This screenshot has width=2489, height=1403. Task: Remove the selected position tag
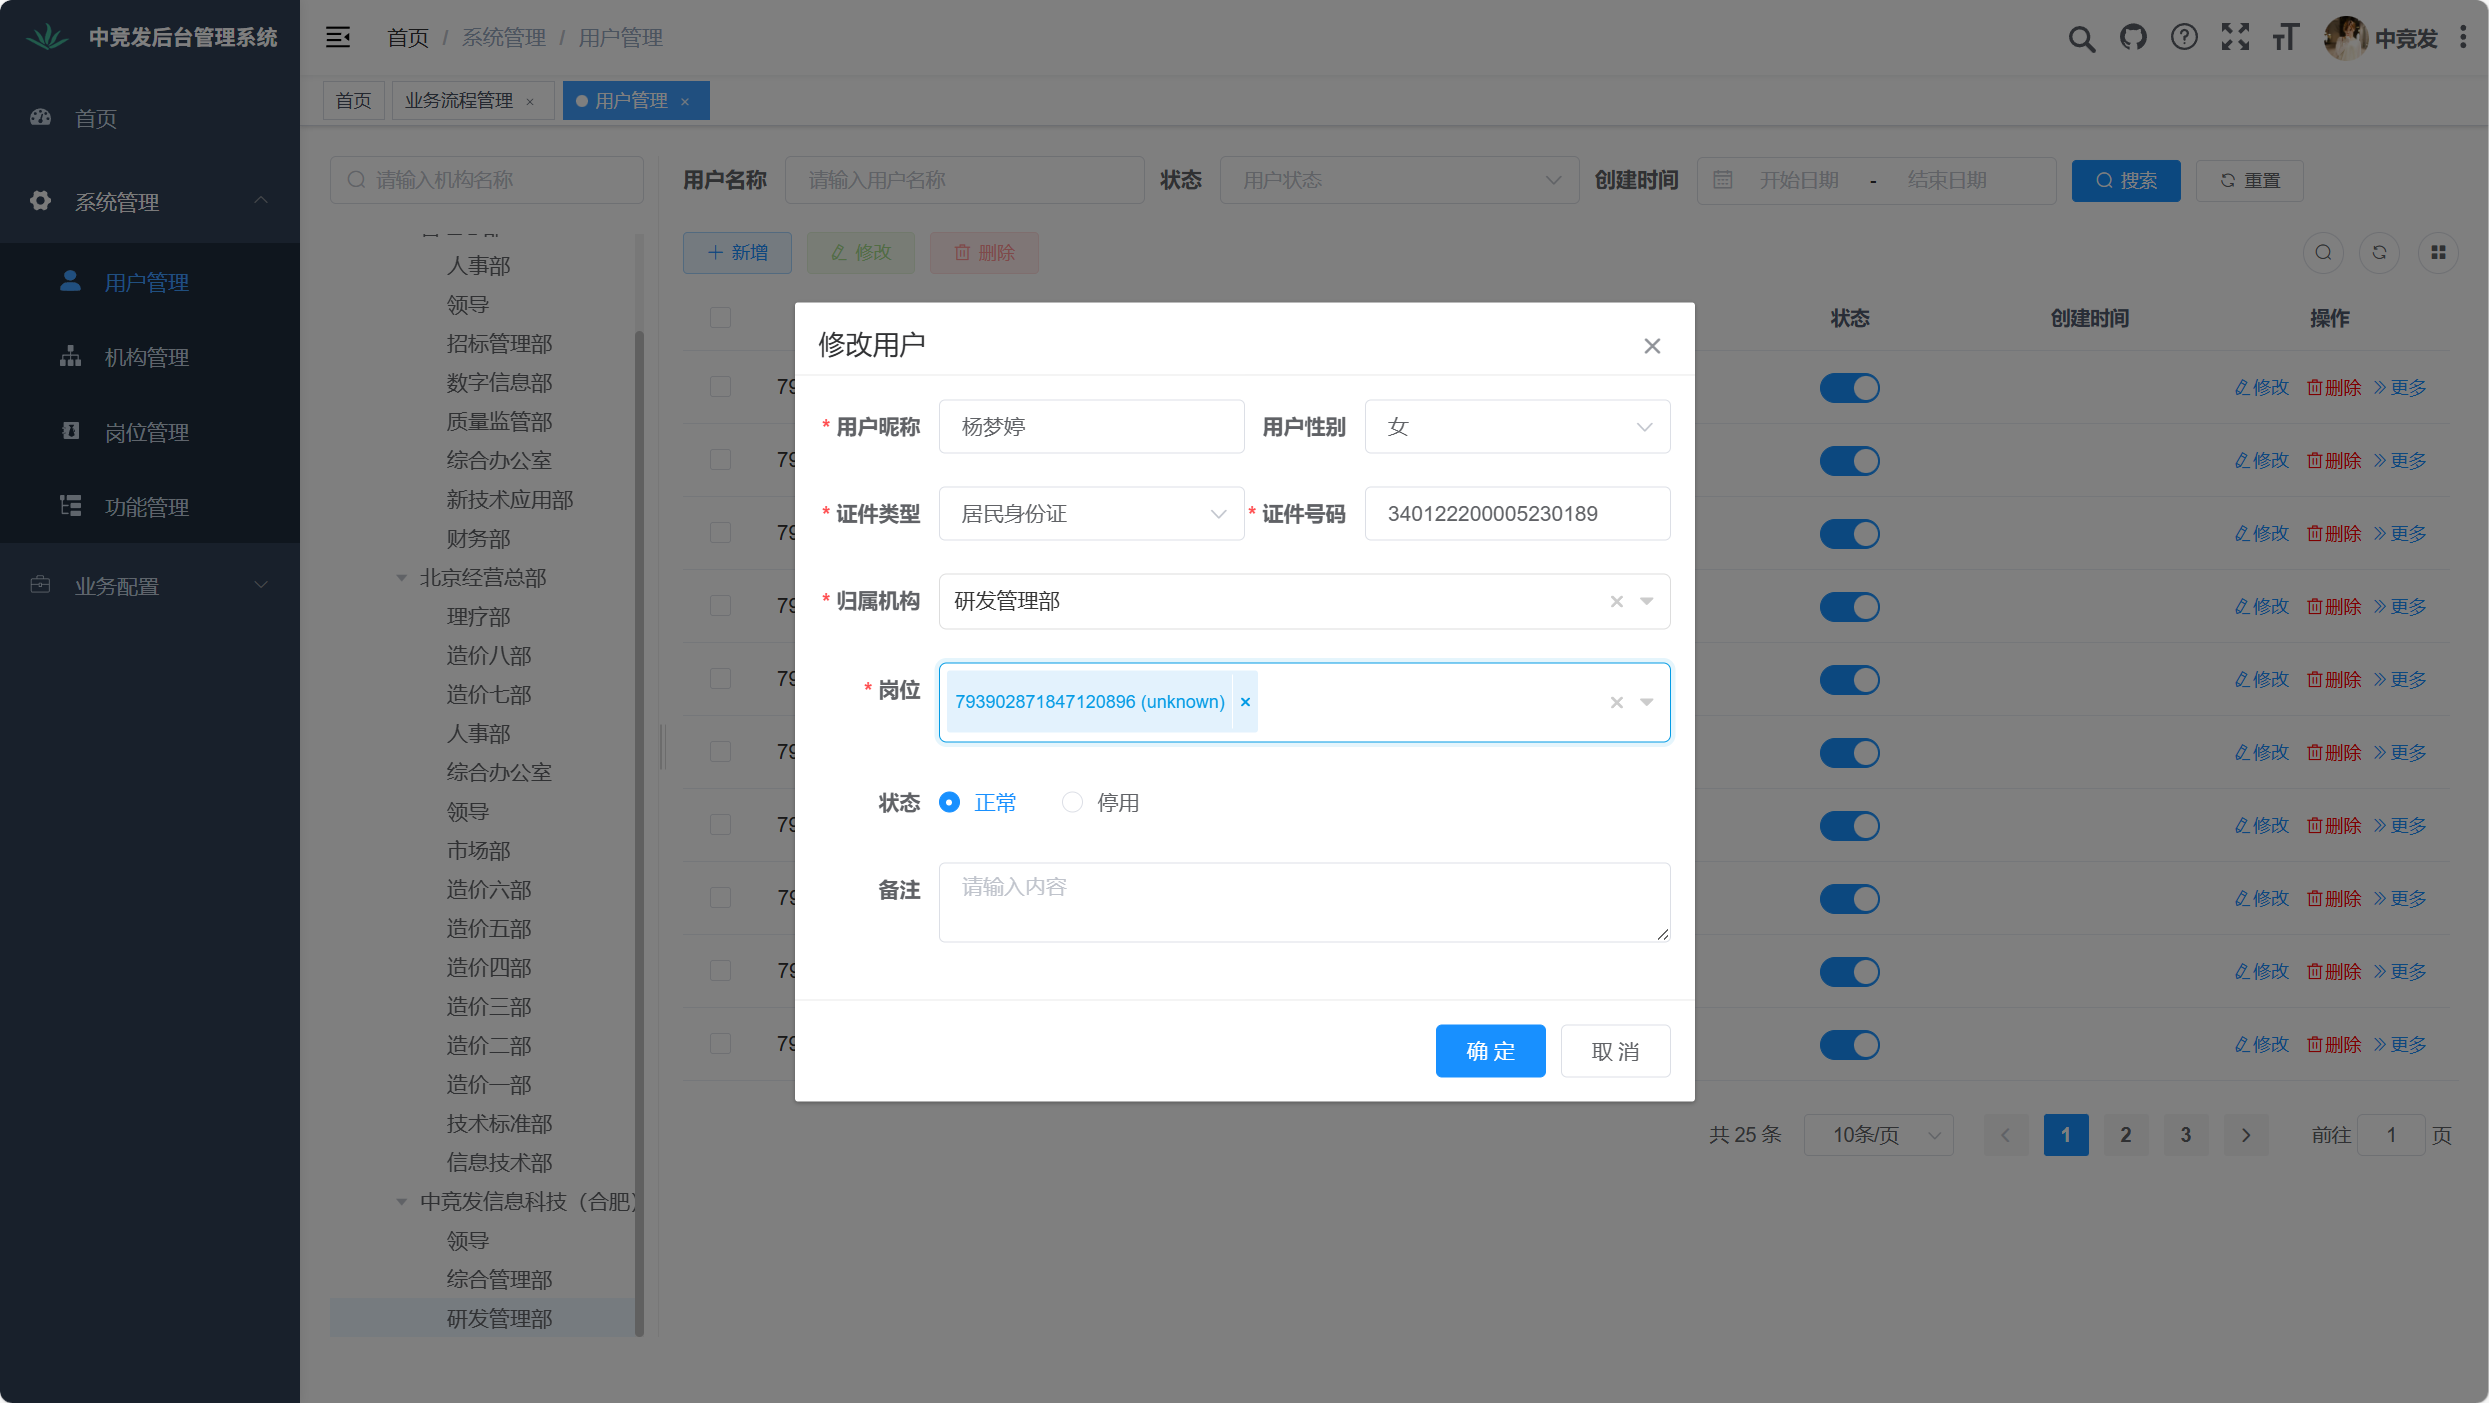point(1245,702)
